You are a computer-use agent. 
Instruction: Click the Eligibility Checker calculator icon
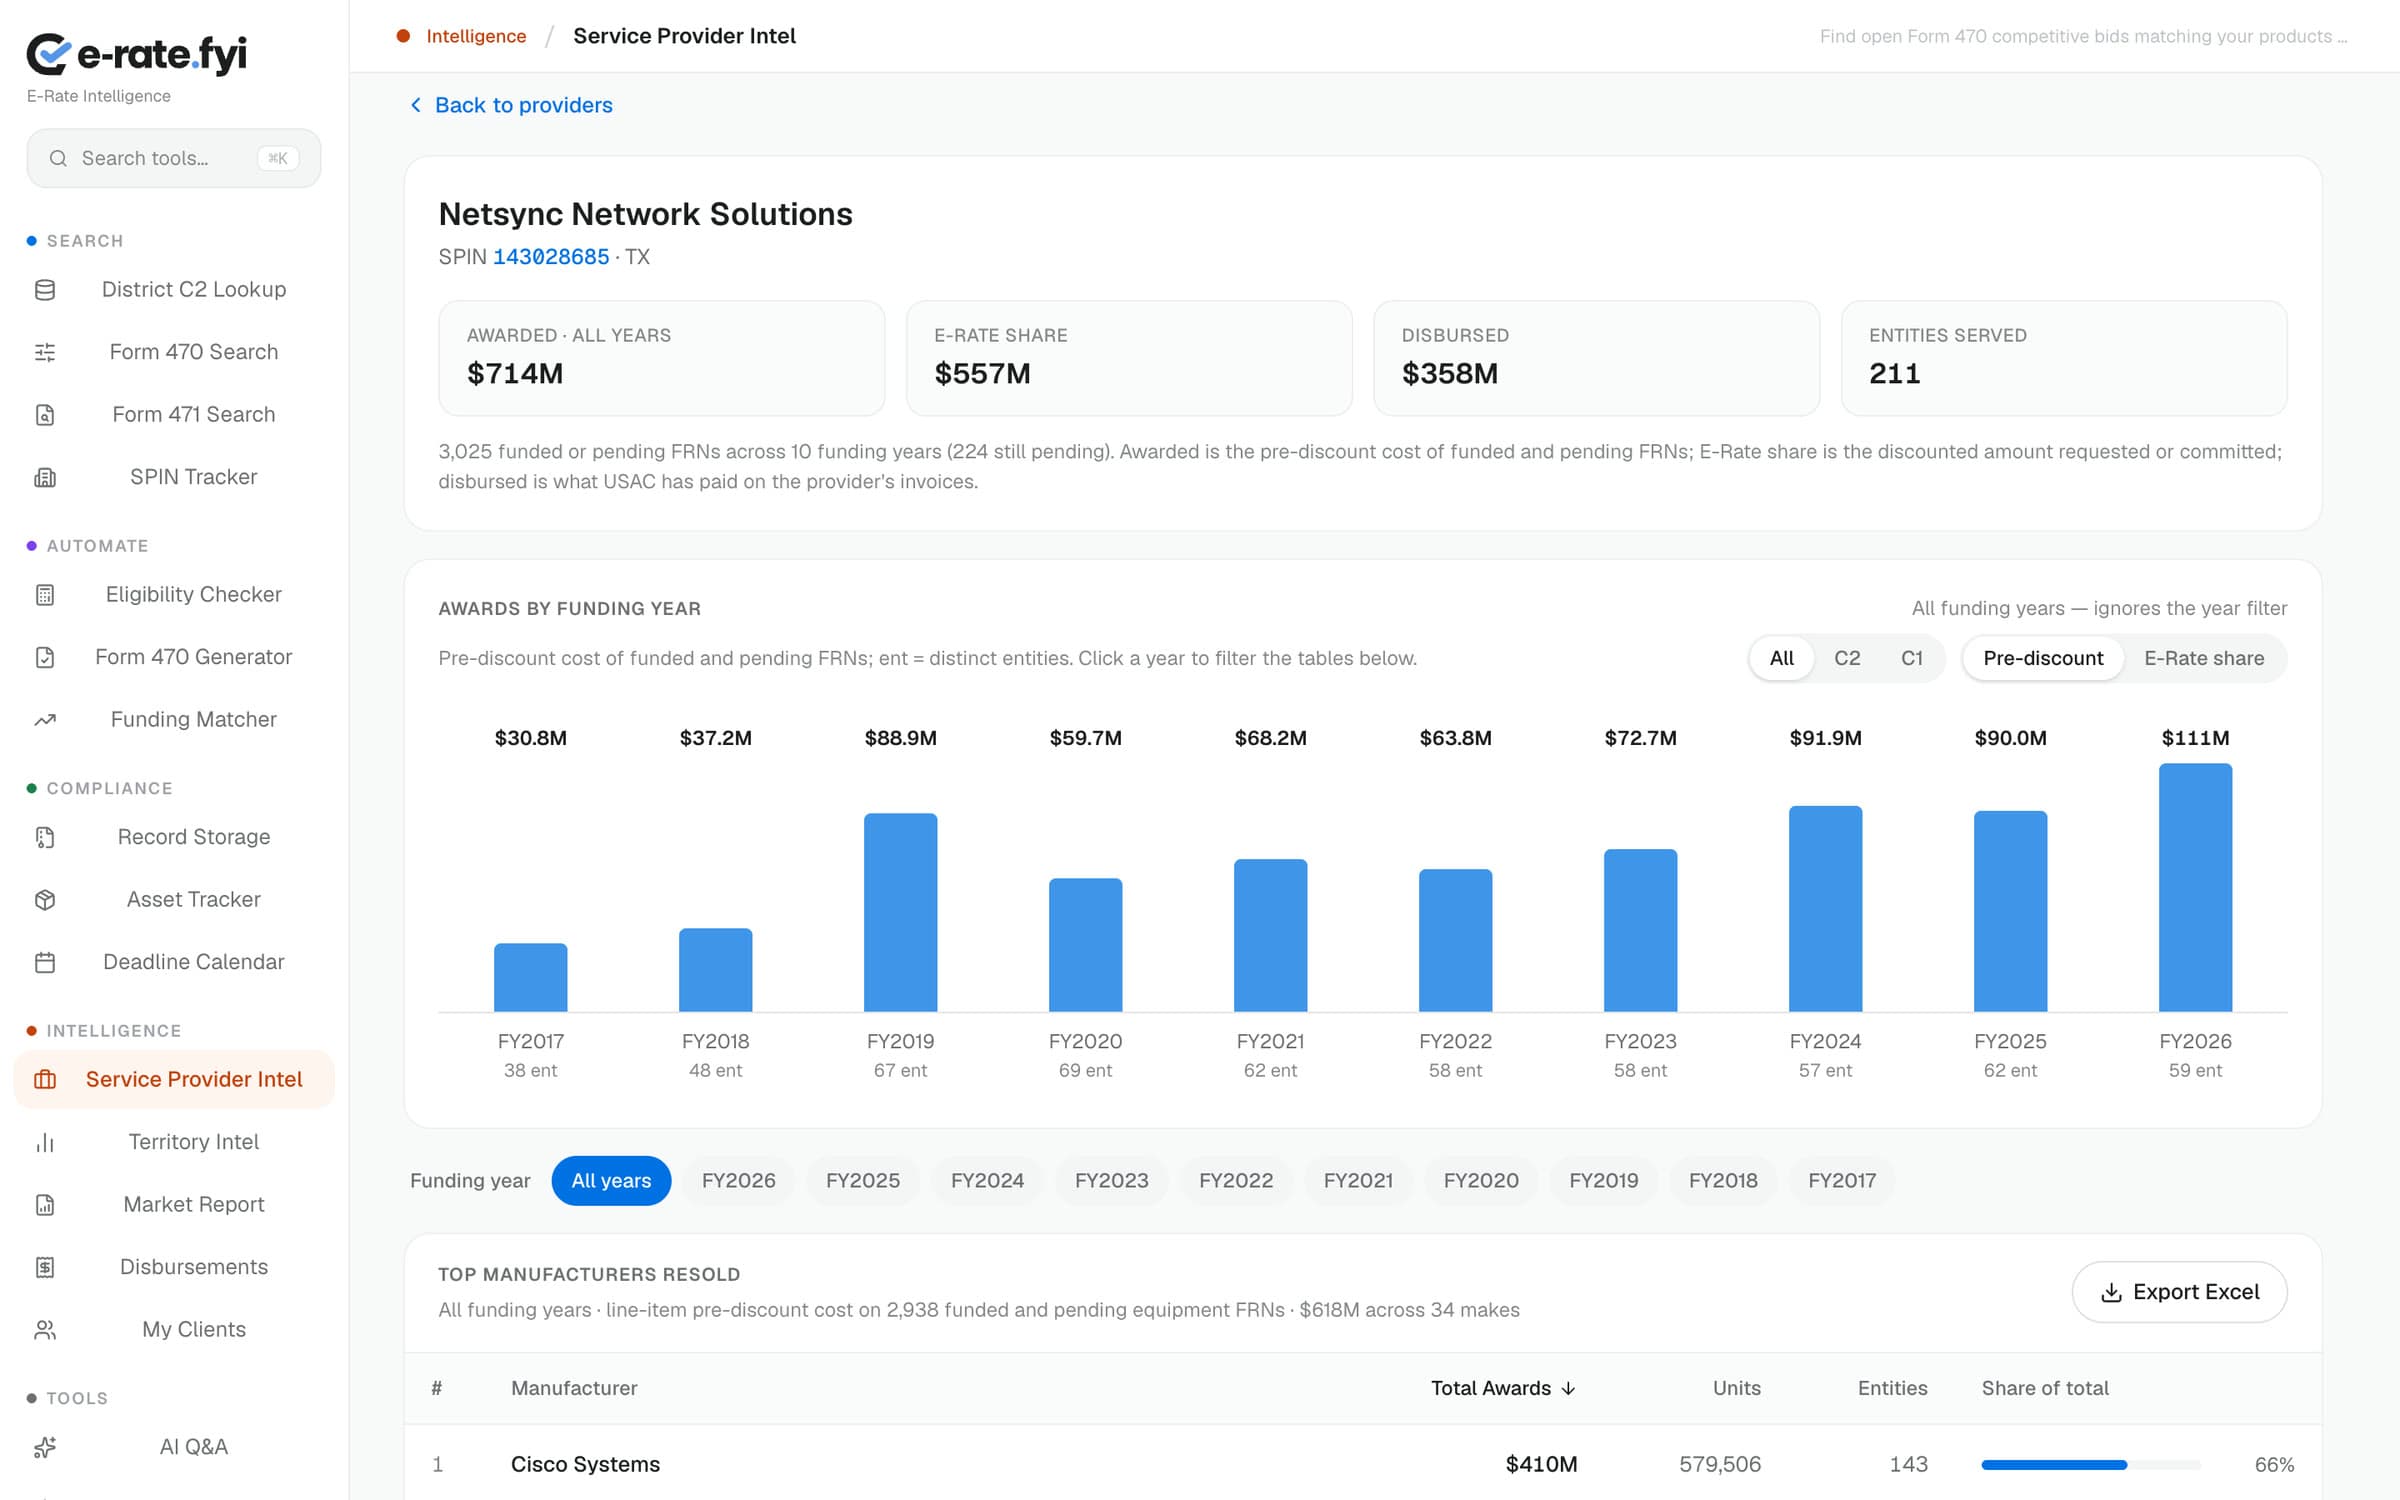pyautogui.click(x=45, y=595)
